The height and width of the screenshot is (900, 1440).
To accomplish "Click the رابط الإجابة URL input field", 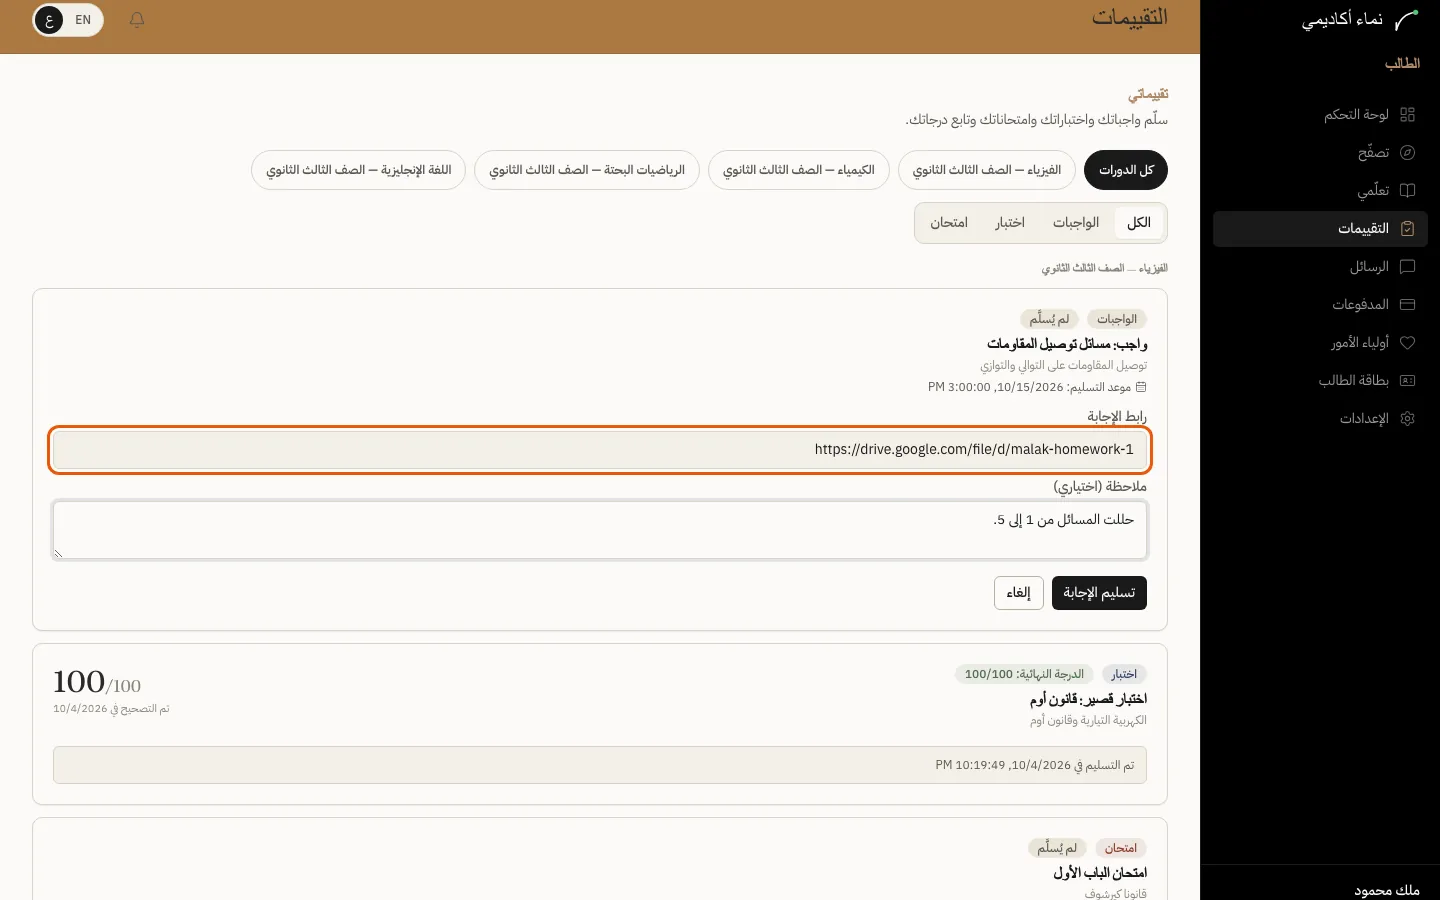I will pos(600,450).
